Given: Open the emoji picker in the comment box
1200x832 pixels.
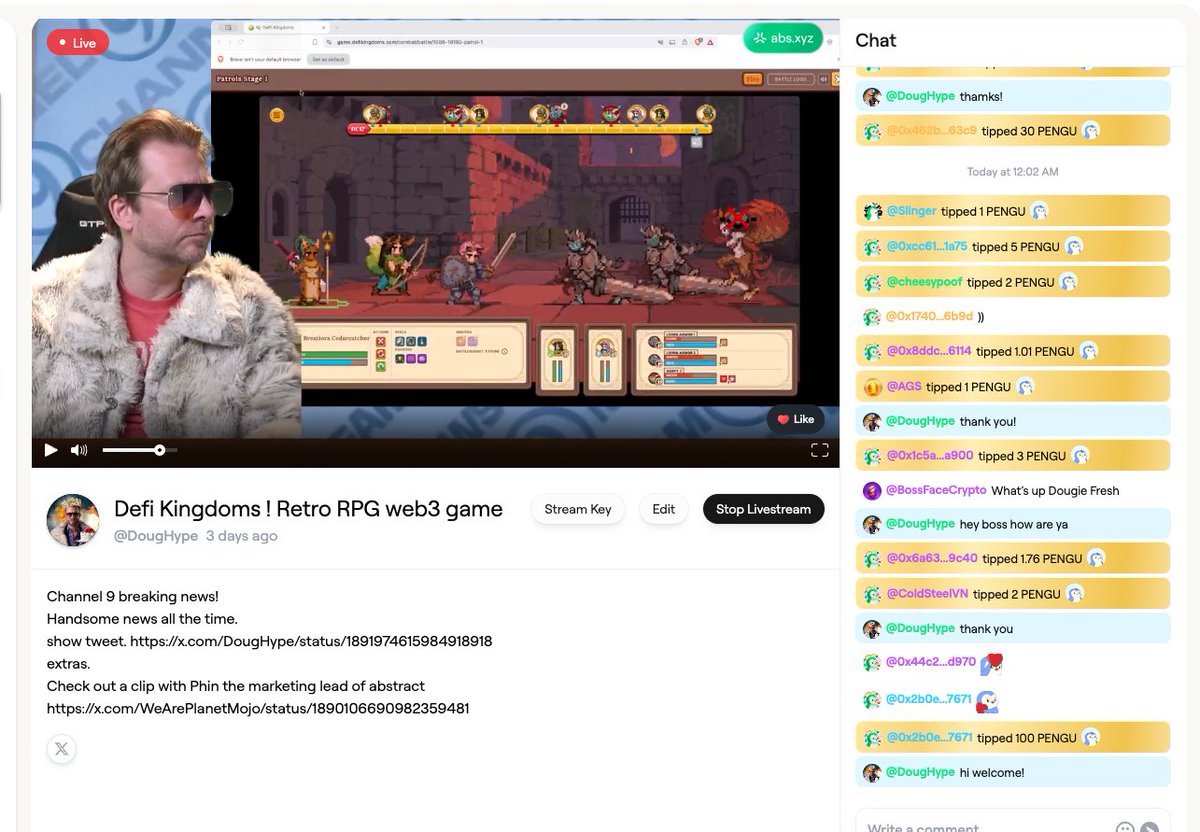Looking at the screenshot, I should pos(1125,828).
